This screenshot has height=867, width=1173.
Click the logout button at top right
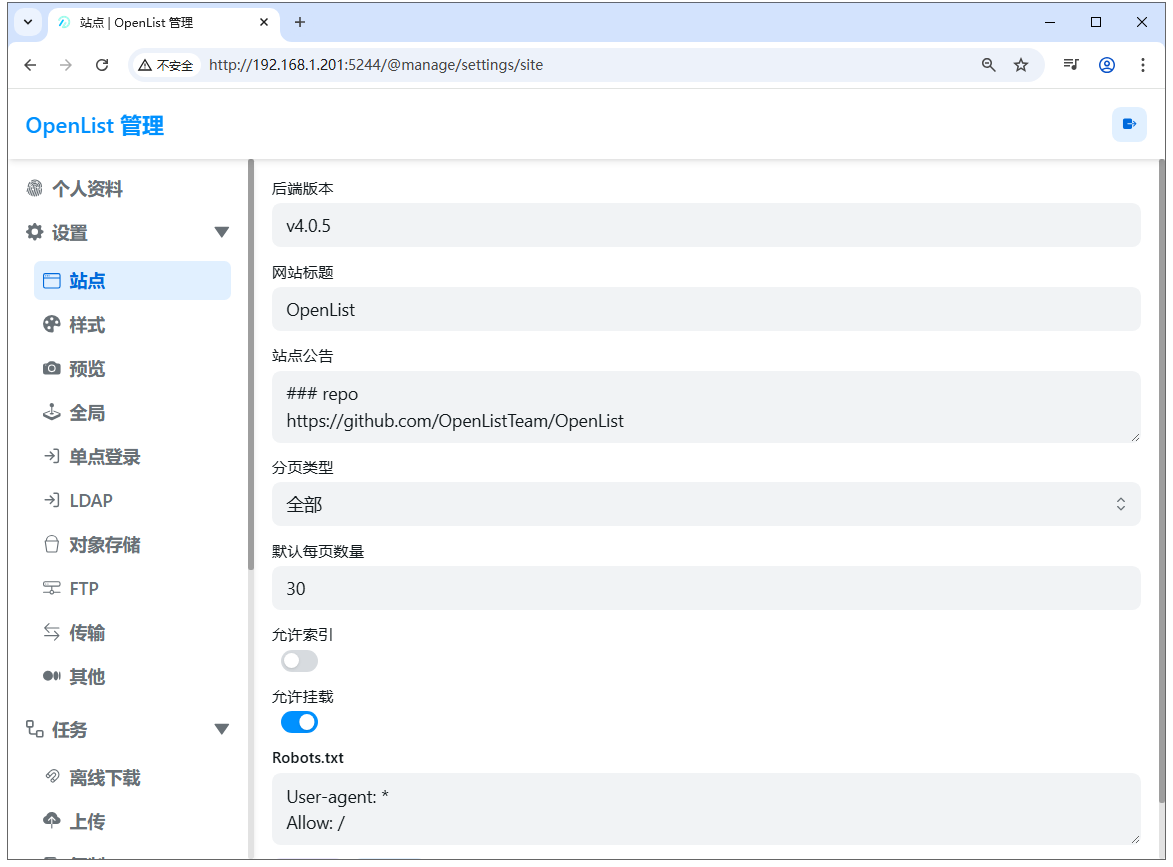coord(1129,124)
